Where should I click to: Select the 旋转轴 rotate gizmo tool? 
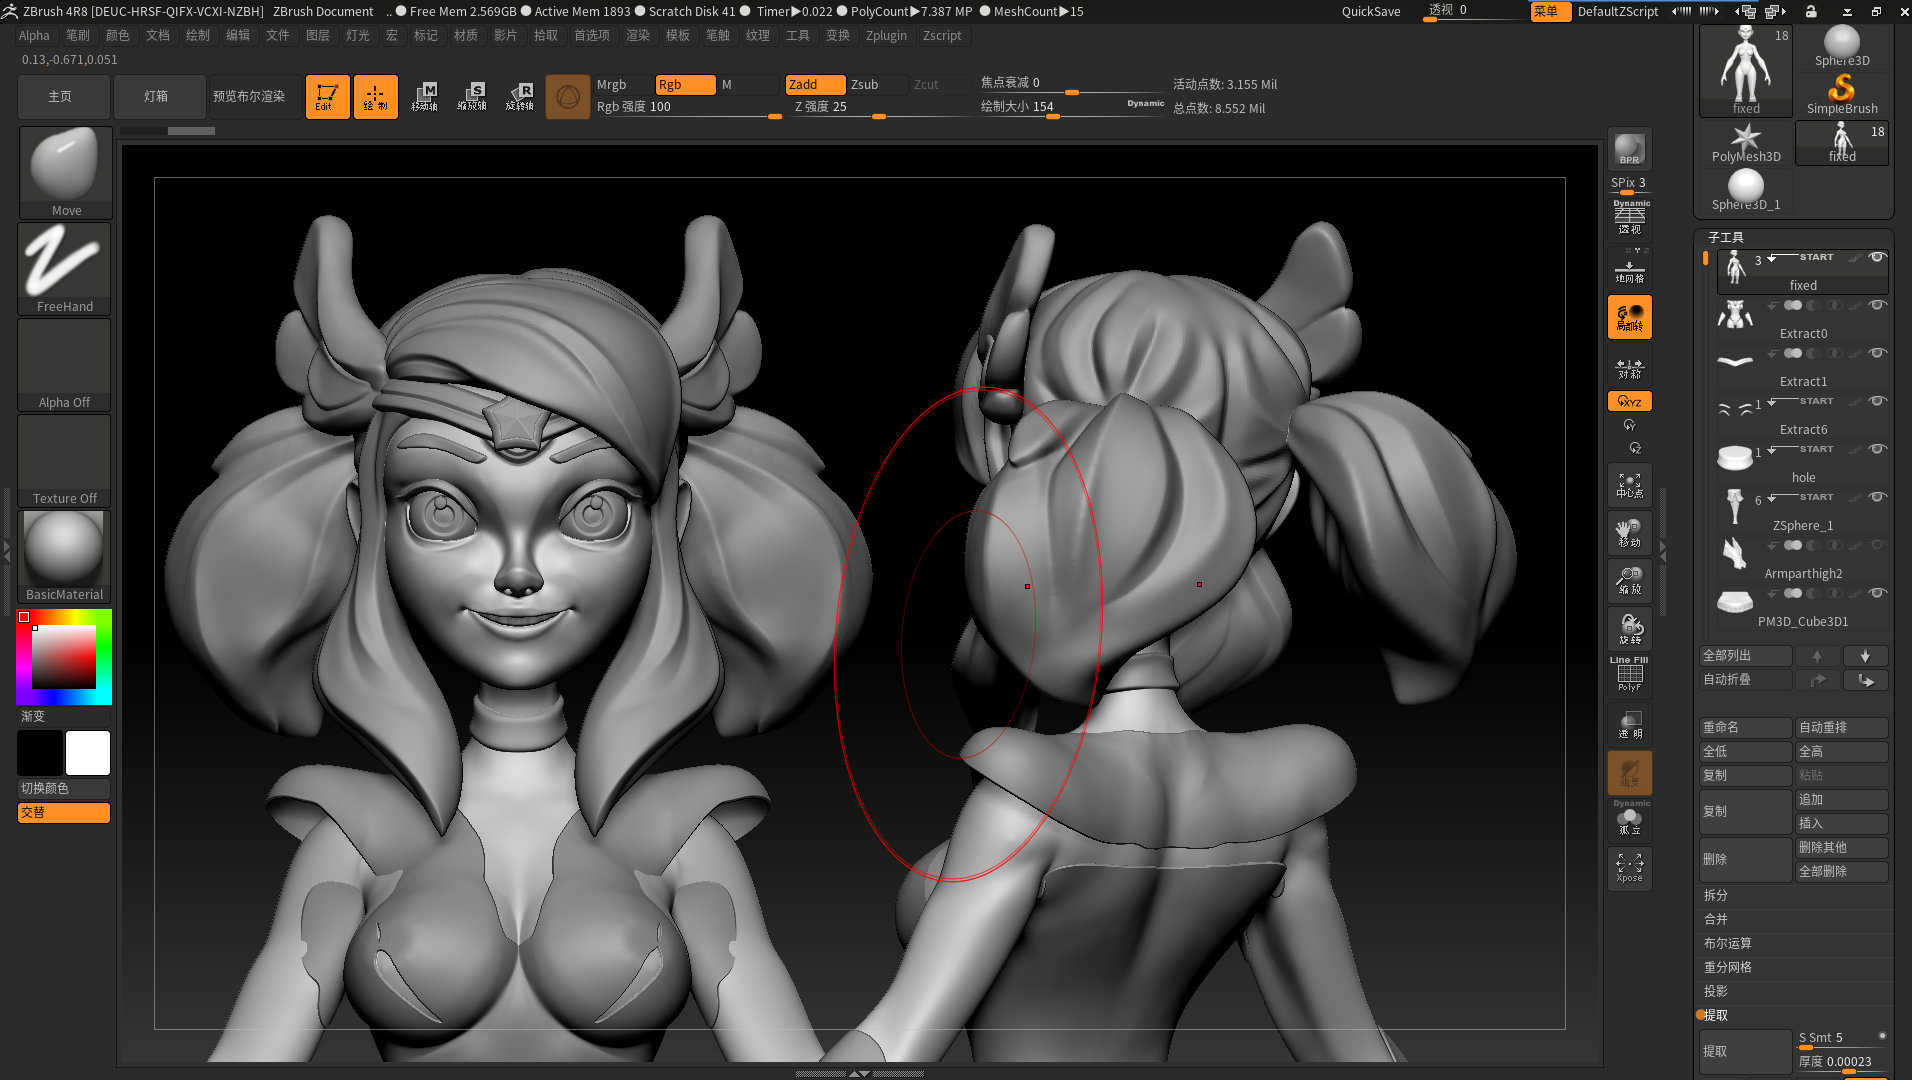[520, 97]
